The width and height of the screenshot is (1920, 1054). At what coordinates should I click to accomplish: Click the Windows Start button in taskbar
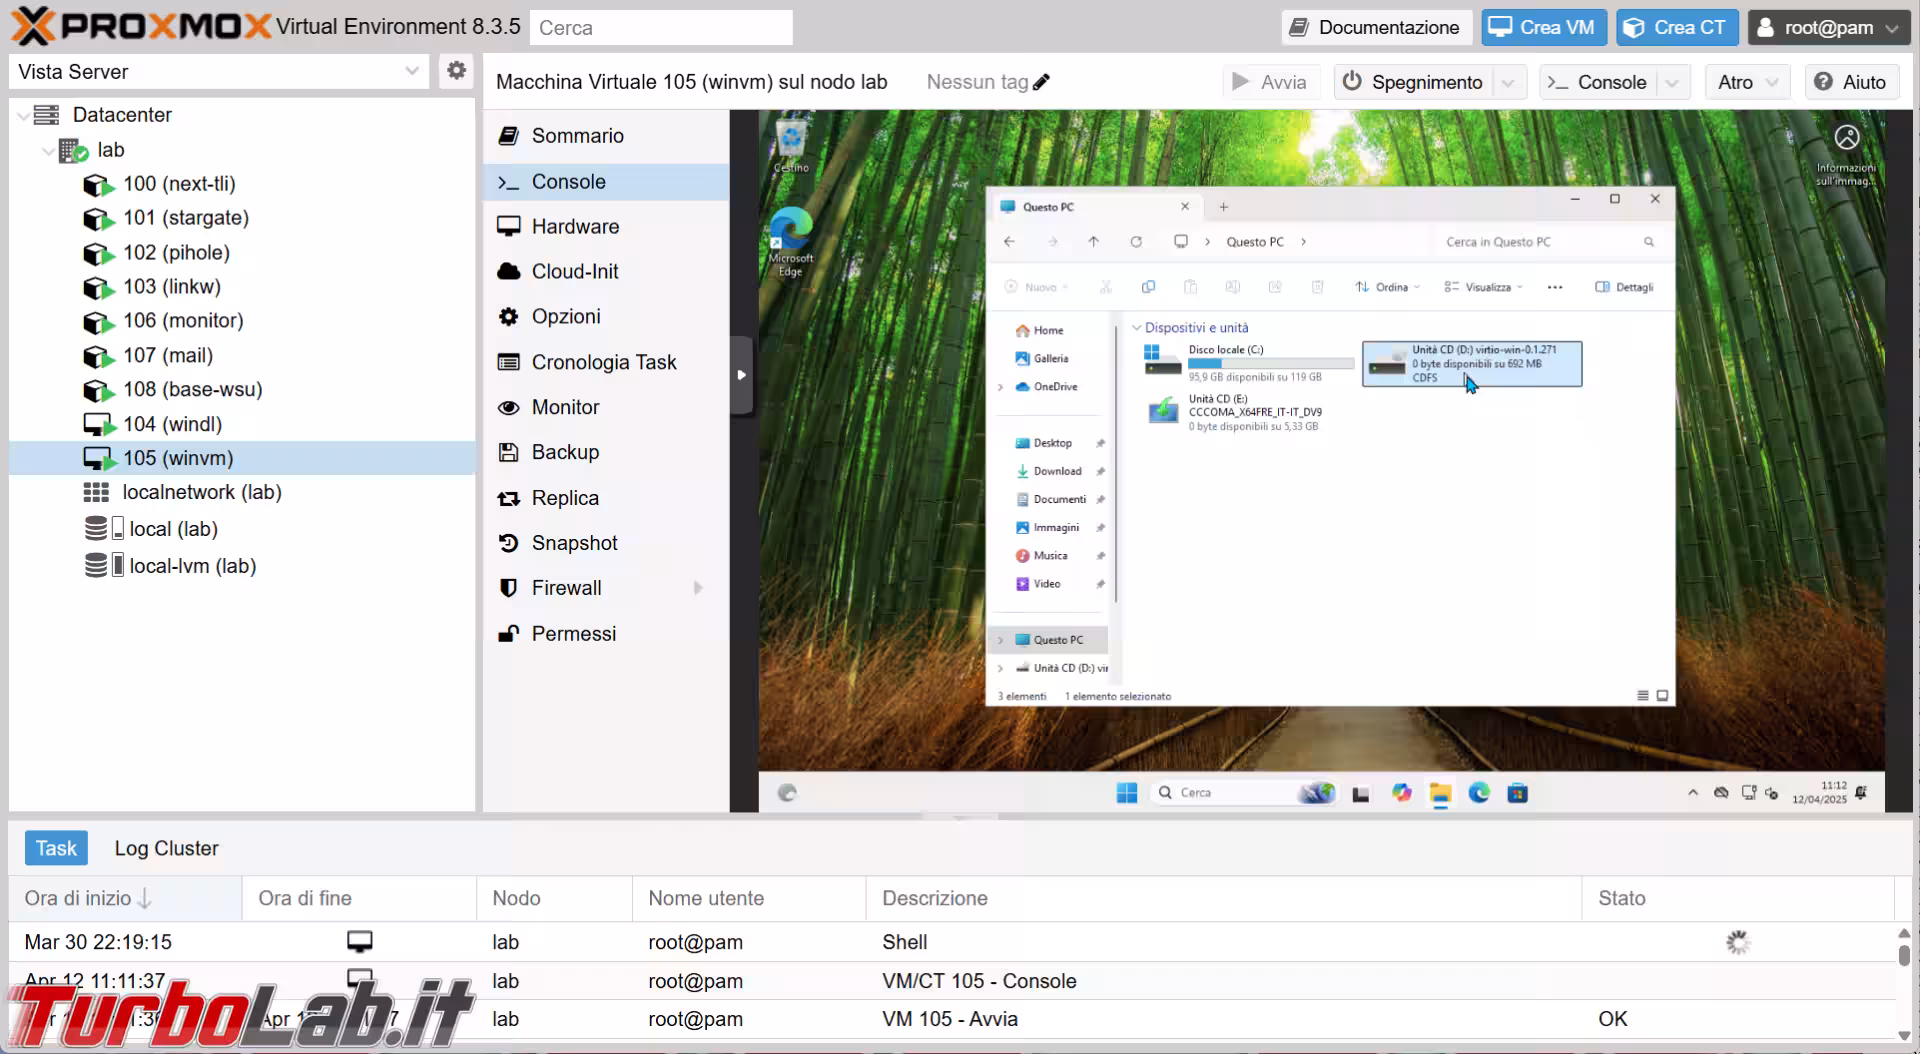click(1127, 793)
